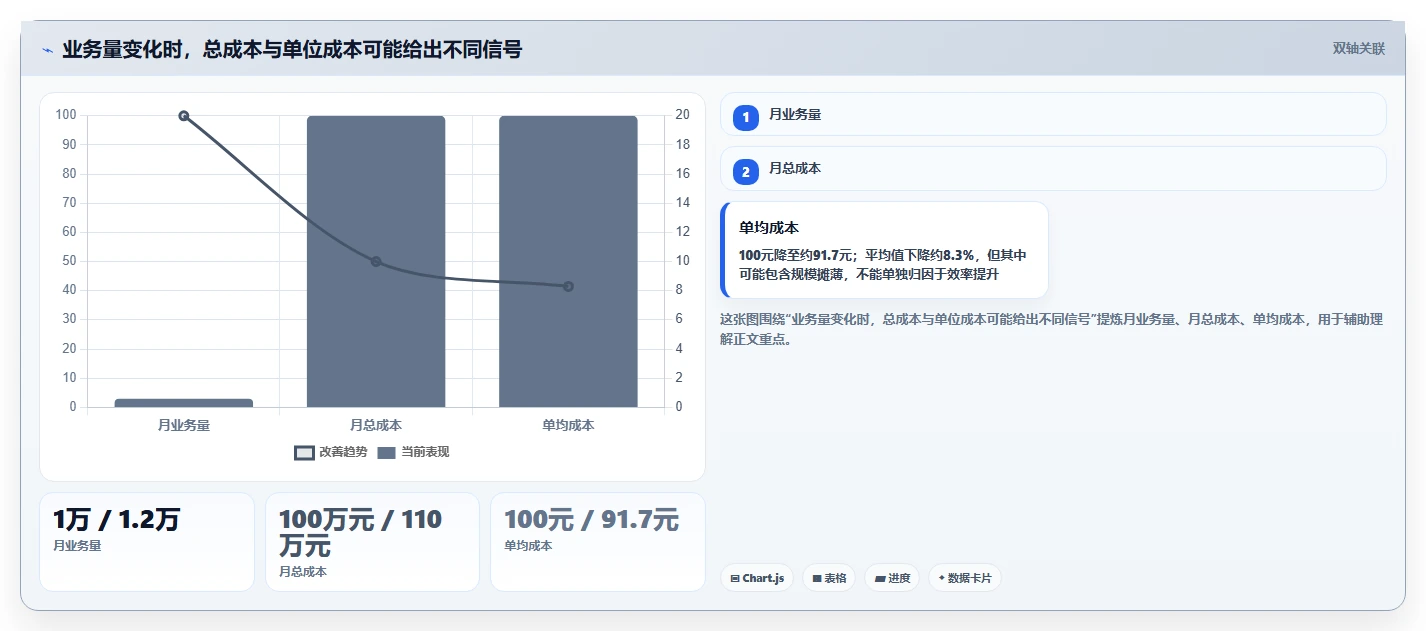Click the 100万元 / 110万元 data card

coord(372,541)
